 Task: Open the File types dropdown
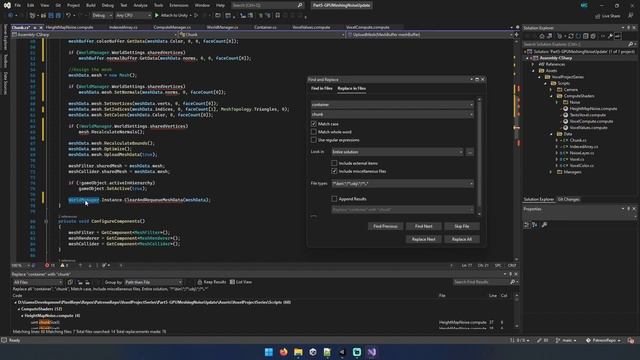click(402, 184)
